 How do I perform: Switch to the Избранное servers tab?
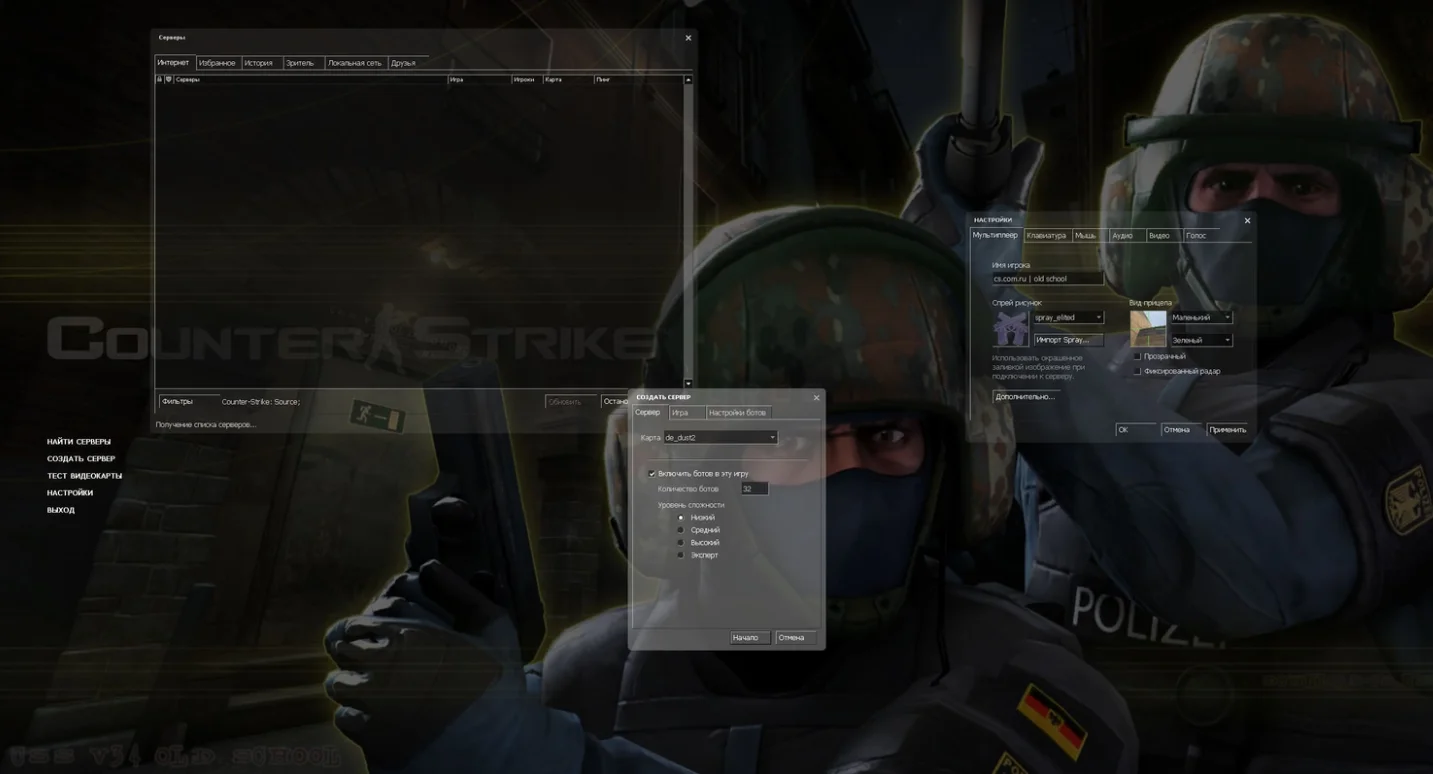[217, 63]
